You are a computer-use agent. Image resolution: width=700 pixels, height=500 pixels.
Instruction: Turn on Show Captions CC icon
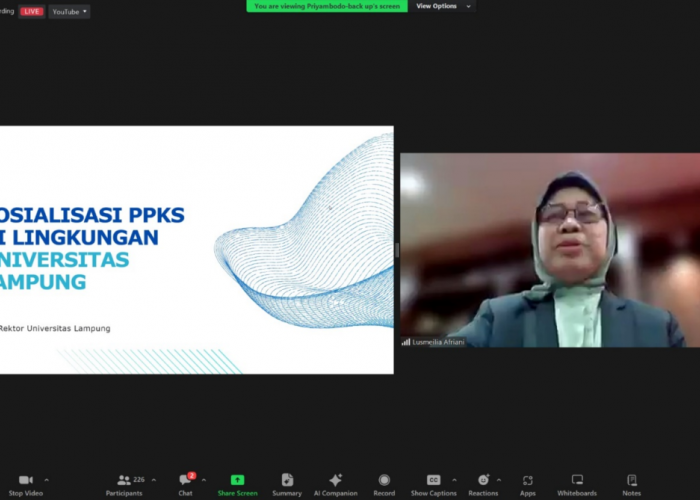433,480
